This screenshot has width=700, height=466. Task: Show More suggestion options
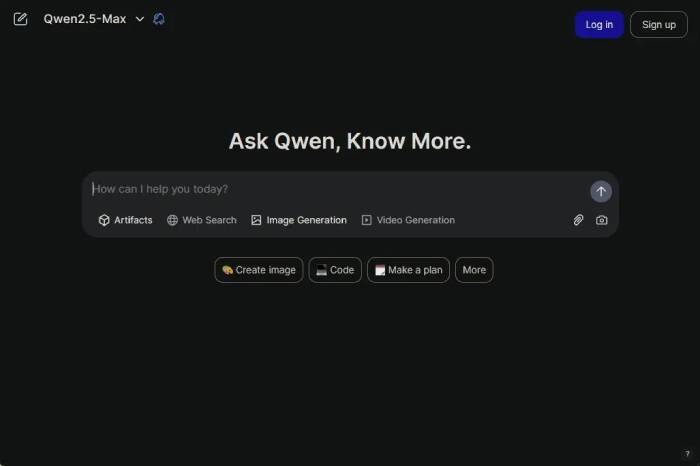pyautogui.click(x=474, y=270)
